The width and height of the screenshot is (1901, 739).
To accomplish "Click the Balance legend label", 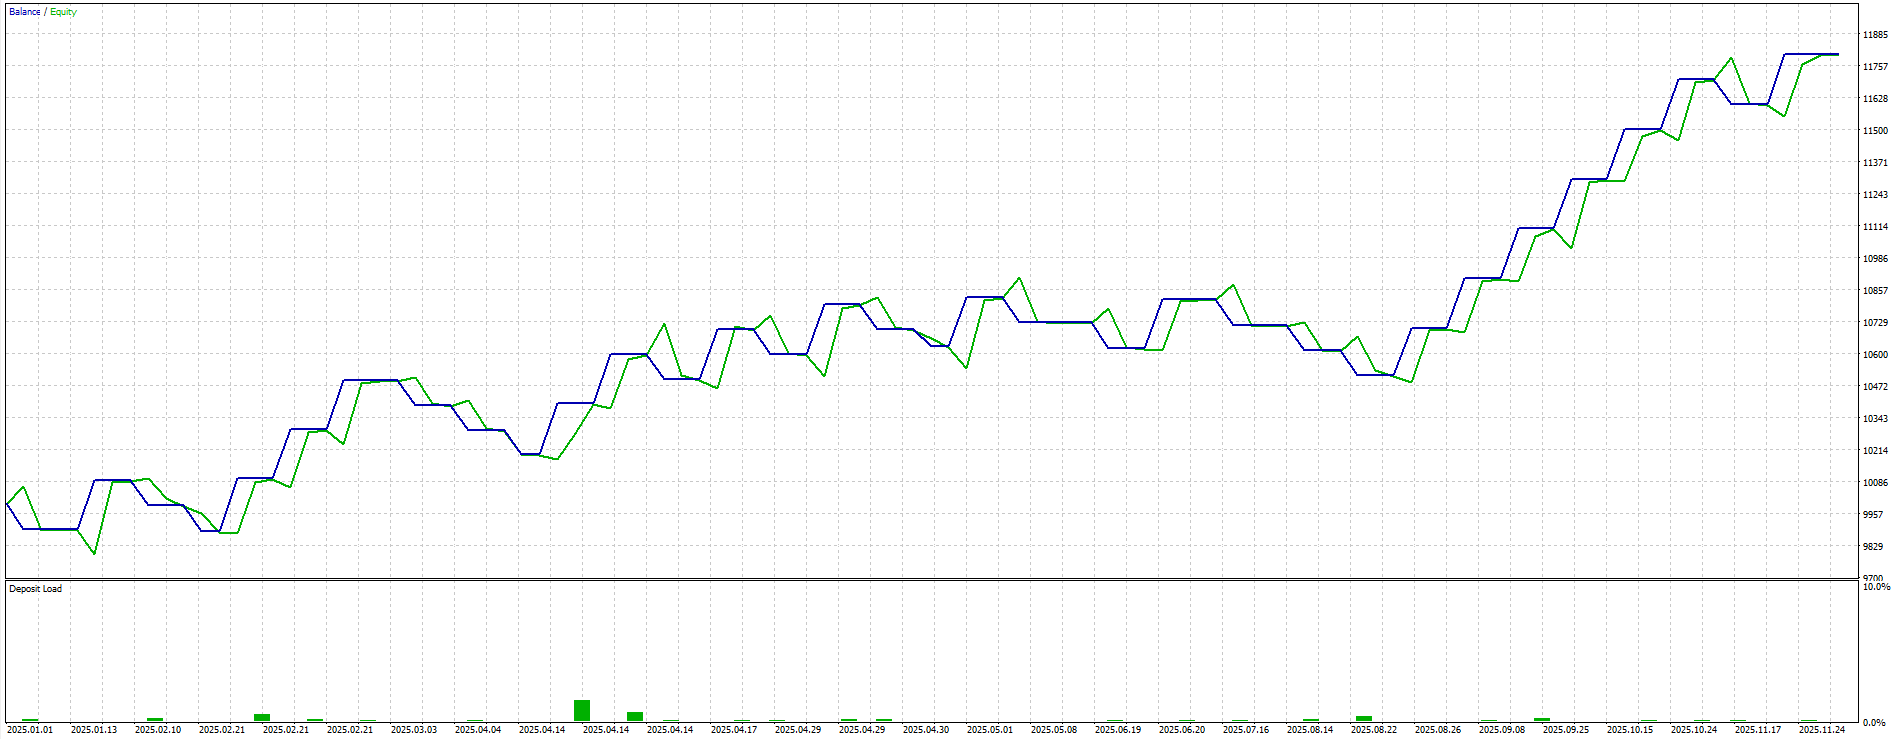I will click(24, 12).
